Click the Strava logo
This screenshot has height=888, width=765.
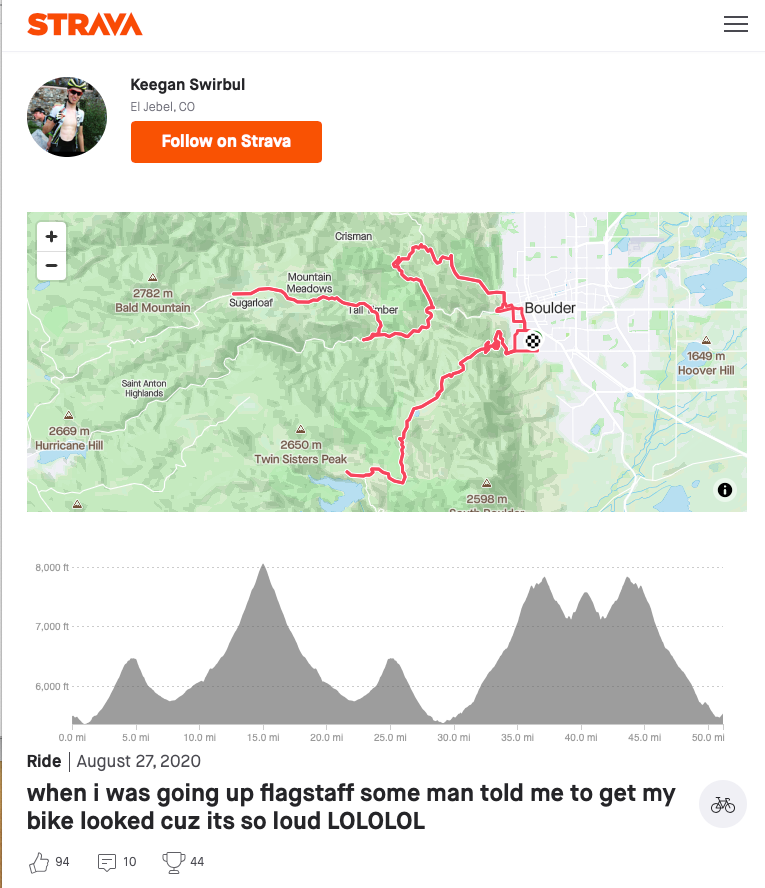coord(85,25)
